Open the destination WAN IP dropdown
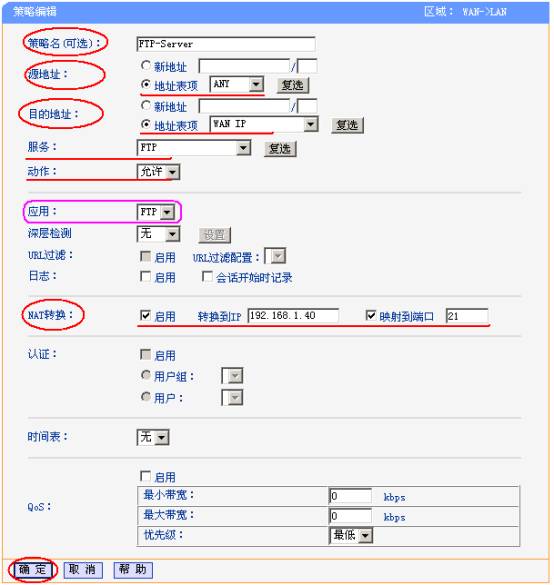554x585 pixels. coord(264,124)
